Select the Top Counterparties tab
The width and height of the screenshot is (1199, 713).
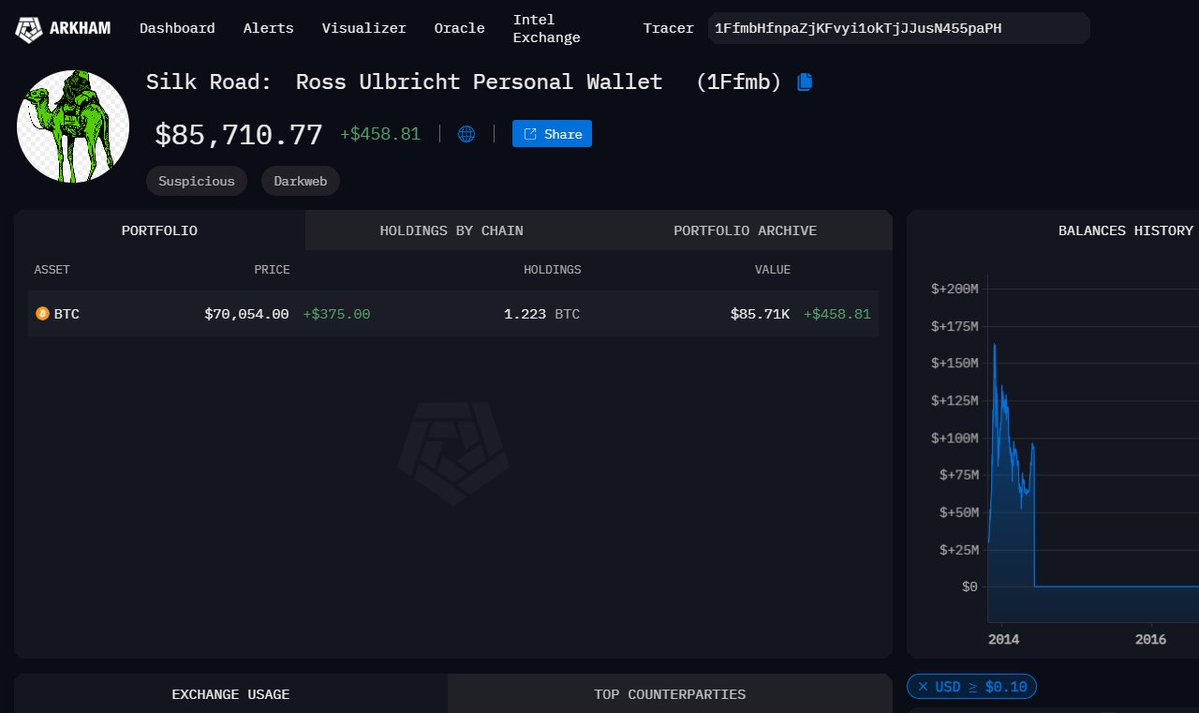pos(669,694)
